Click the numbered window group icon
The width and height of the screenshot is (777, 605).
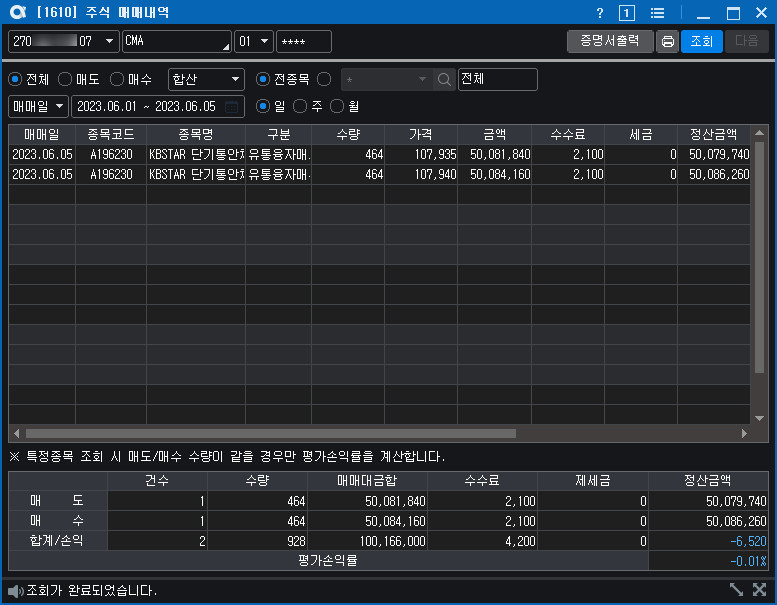[x=627, y=13]
